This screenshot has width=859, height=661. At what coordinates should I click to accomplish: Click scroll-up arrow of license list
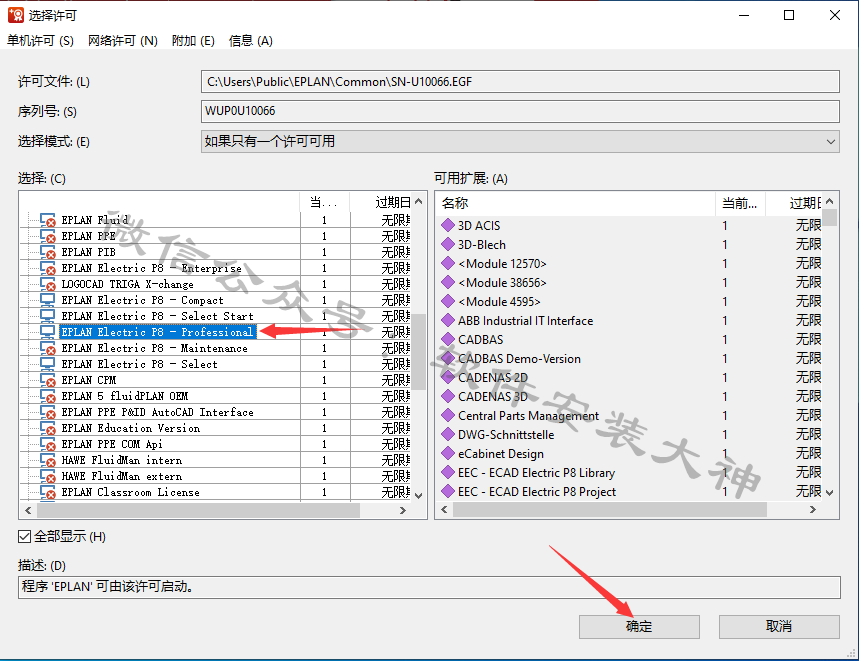[419, 202]
